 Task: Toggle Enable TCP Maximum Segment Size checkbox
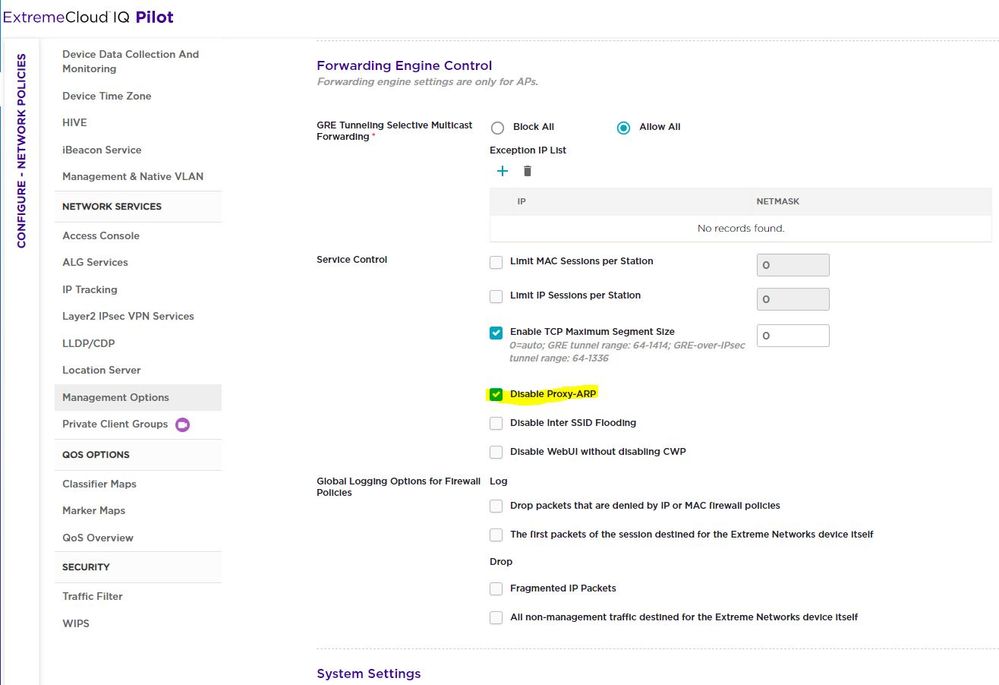[496, 333]
